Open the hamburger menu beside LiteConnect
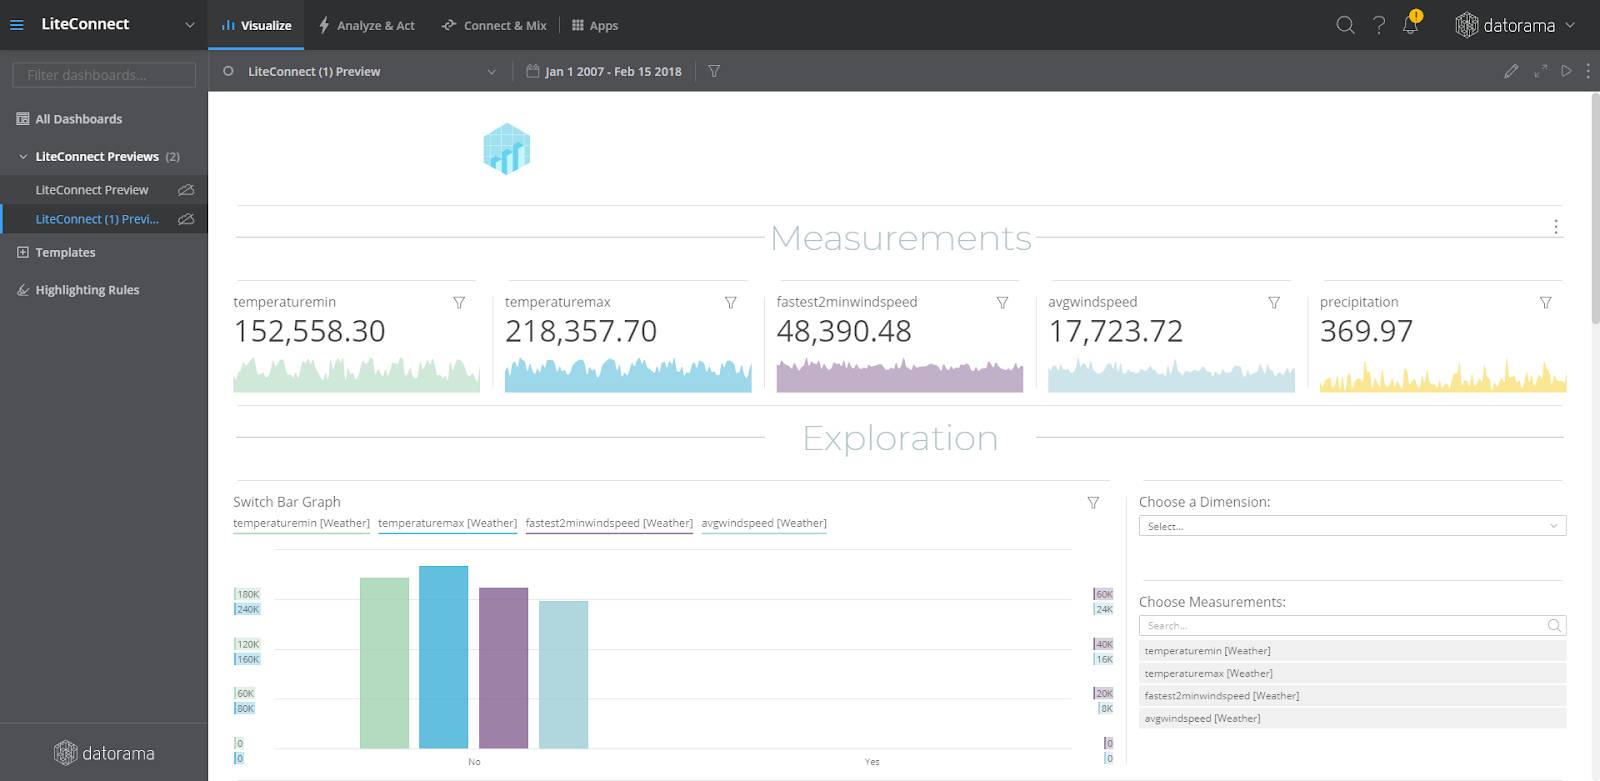The height and width of the screenshot is (781, 1600). [x=16, y=25]
